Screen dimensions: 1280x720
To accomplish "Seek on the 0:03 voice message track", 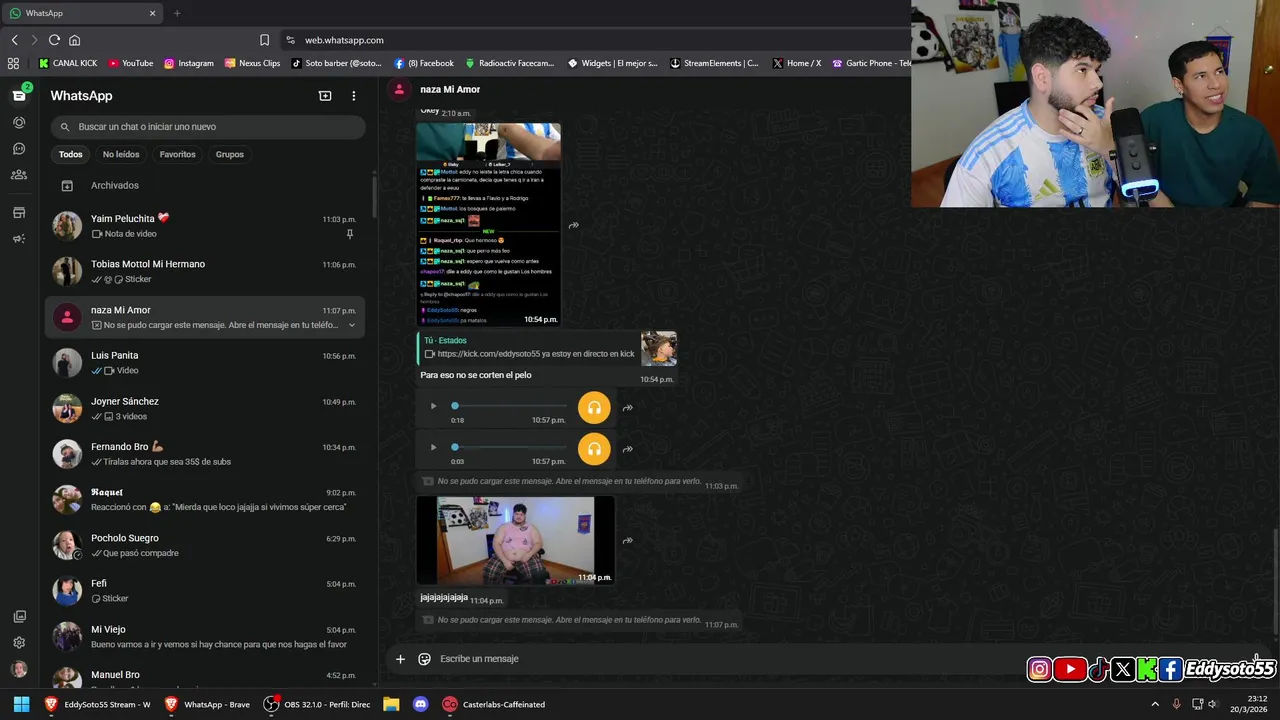I will 510,447.
